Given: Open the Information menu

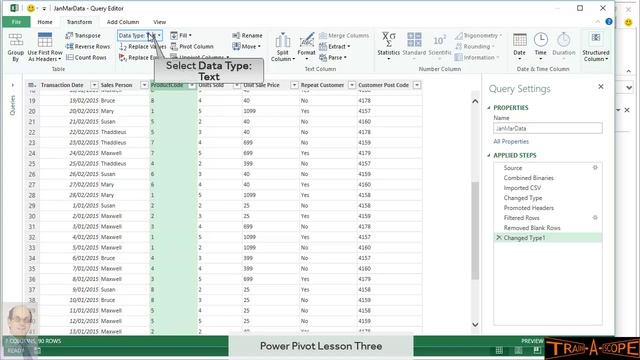Looking at the screenshot, I should (477, 58).
